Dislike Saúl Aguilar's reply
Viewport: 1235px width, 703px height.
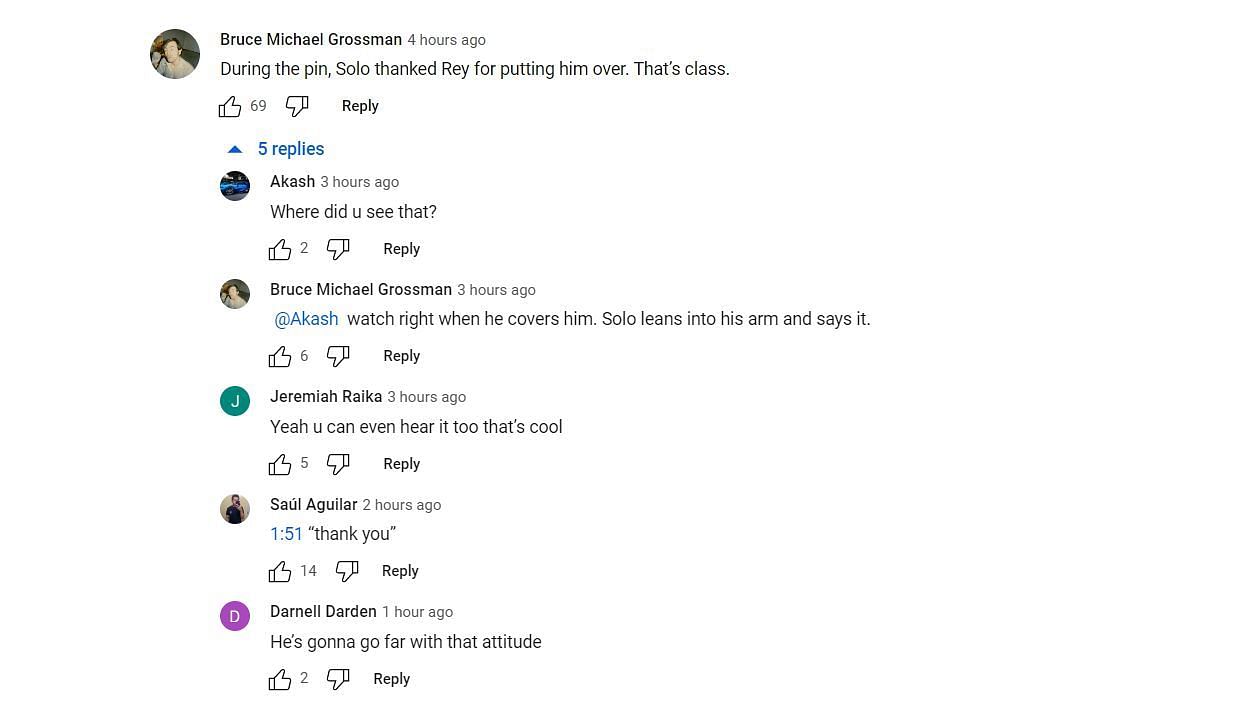point(347,571)
